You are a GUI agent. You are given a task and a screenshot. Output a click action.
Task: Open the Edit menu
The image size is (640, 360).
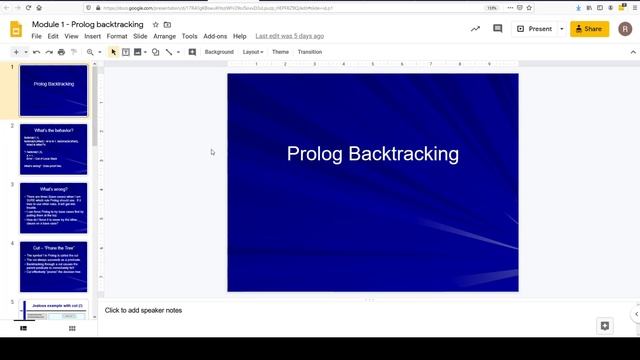point(53,36)
